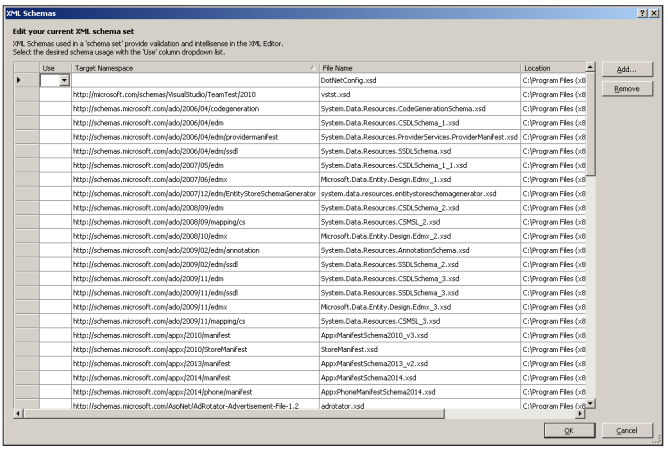The height and width of the screenshot is (451, 668).
Task: Click the Add... button
Action: [x=627, y=69]
